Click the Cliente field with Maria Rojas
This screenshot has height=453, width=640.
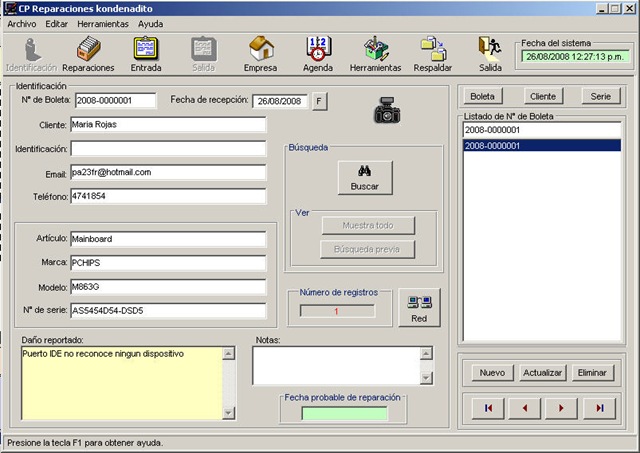pos(168,124)
